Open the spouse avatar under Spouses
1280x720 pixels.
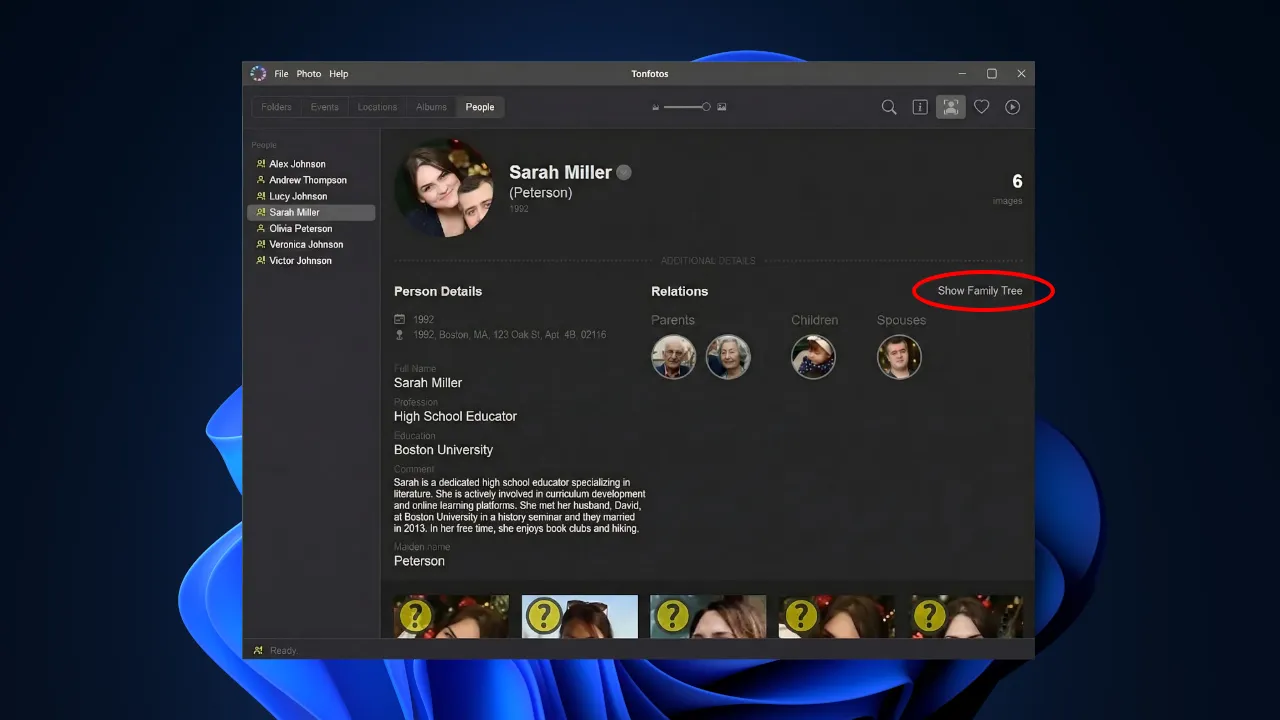point(899,357)
